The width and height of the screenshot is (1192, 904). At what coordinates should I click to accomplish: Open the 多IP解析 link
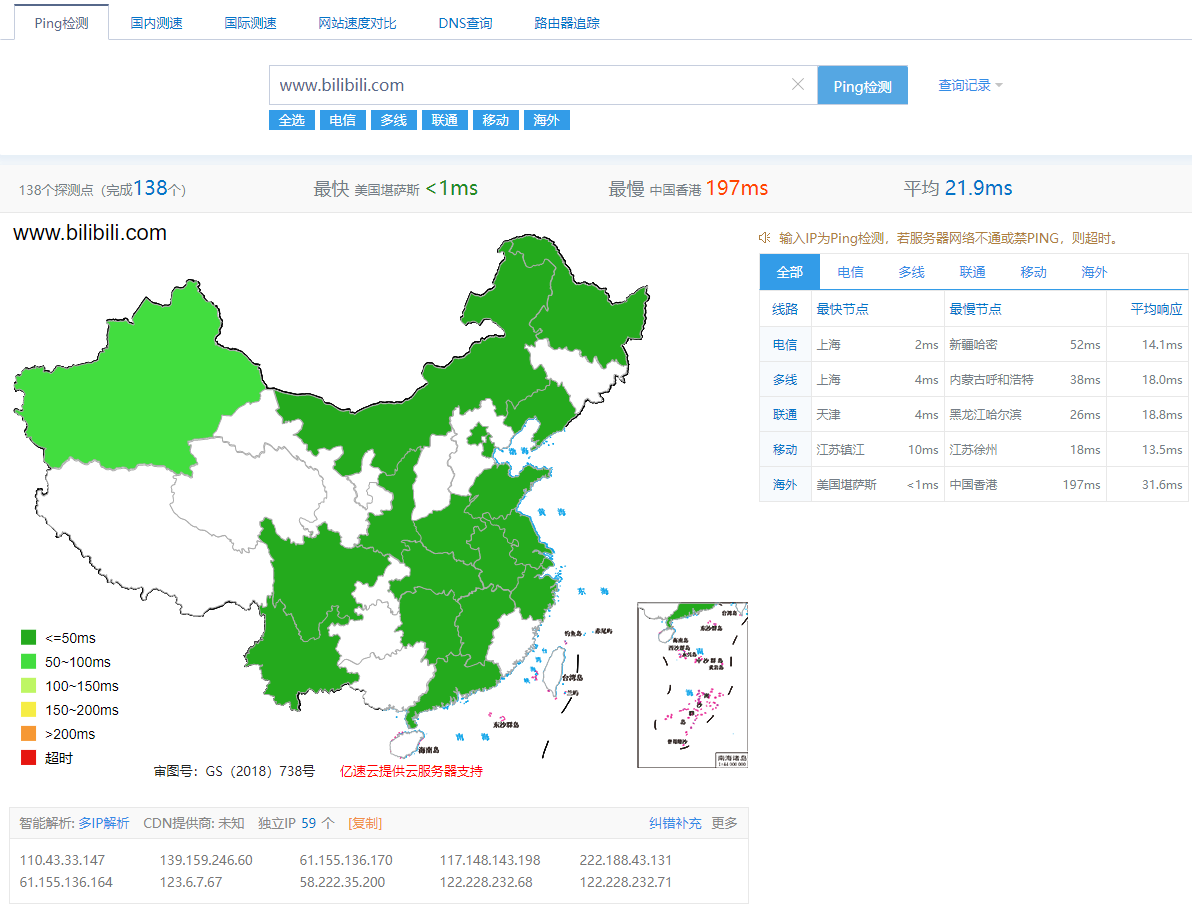coord(103,823)
